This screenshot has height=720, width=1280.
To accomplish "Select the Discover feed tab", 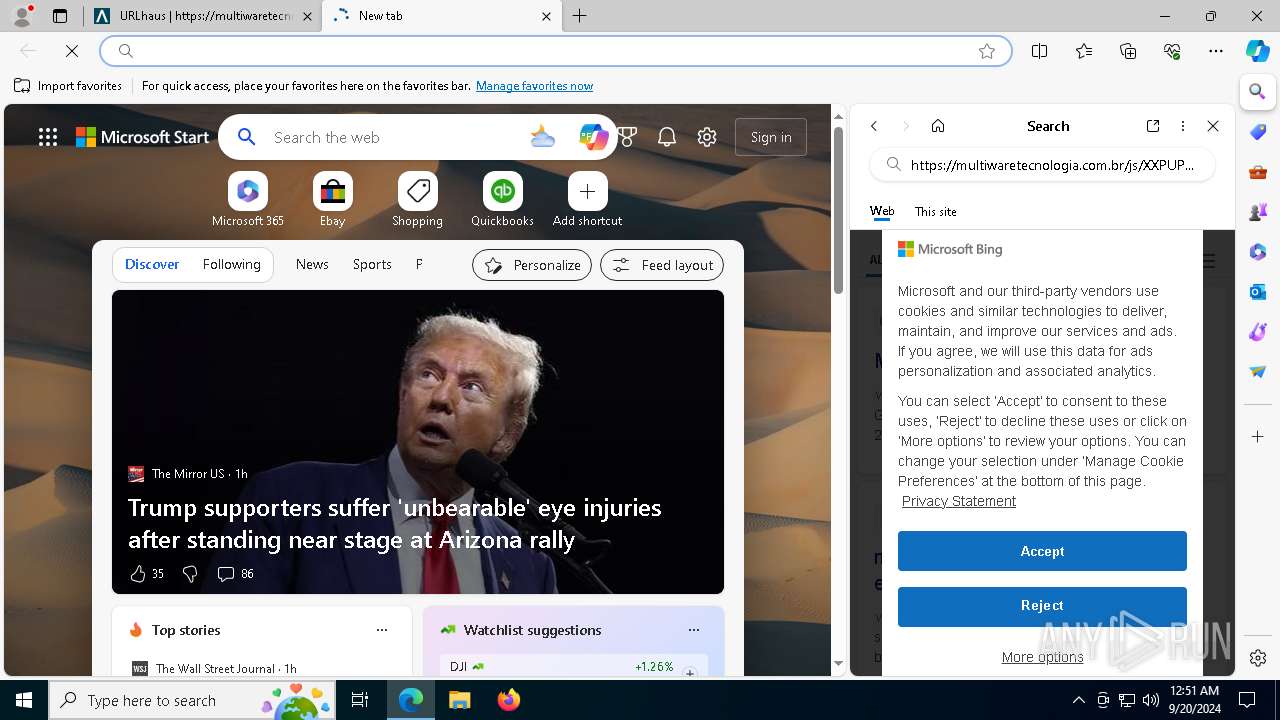I will (x=152, y=264).
